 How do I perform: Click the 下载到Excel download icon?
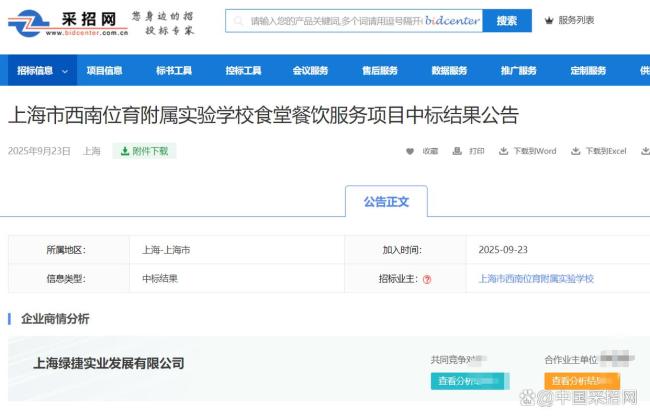click(575, 152)
